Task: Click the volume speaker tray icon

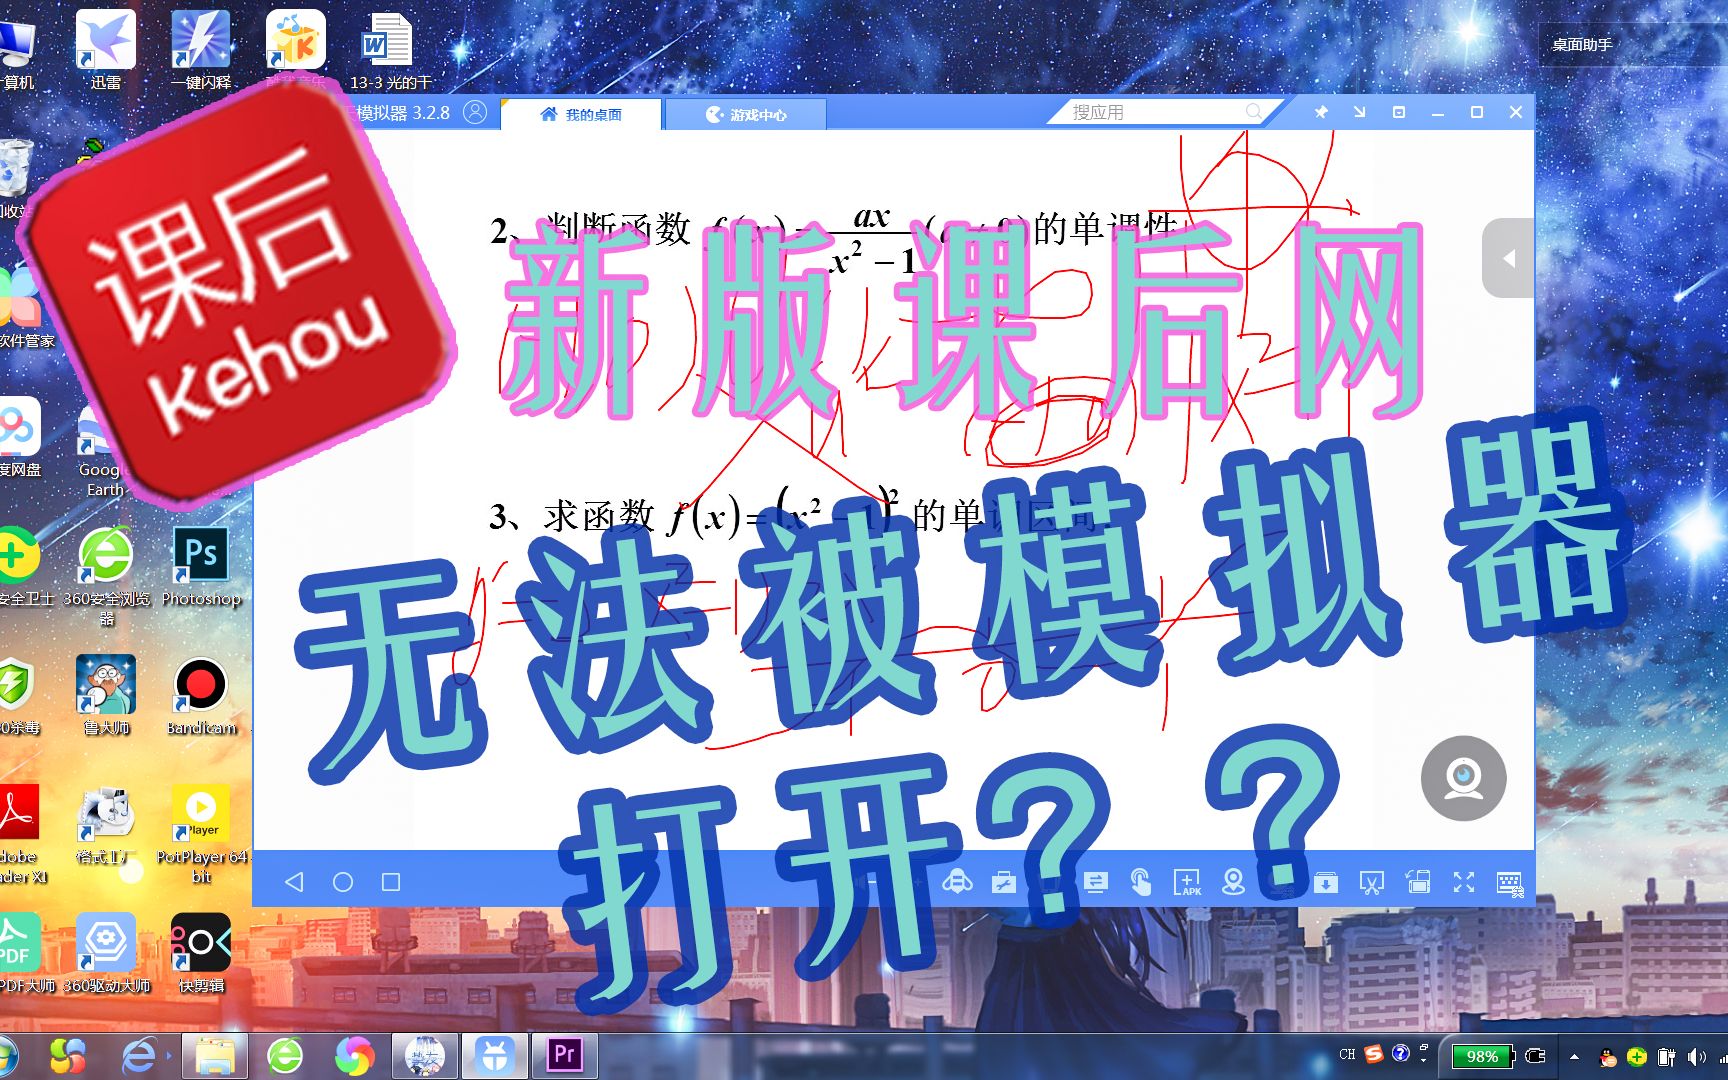Action: click(x=1696, y=1056)
